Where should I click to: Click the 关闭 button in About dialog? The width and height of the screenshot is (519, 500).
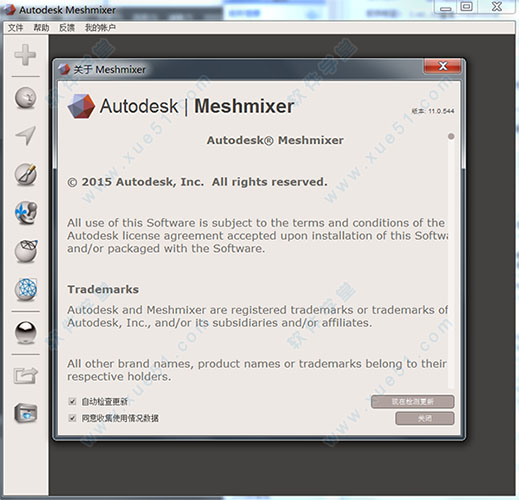pyautogui.click(x=425, y=418)
